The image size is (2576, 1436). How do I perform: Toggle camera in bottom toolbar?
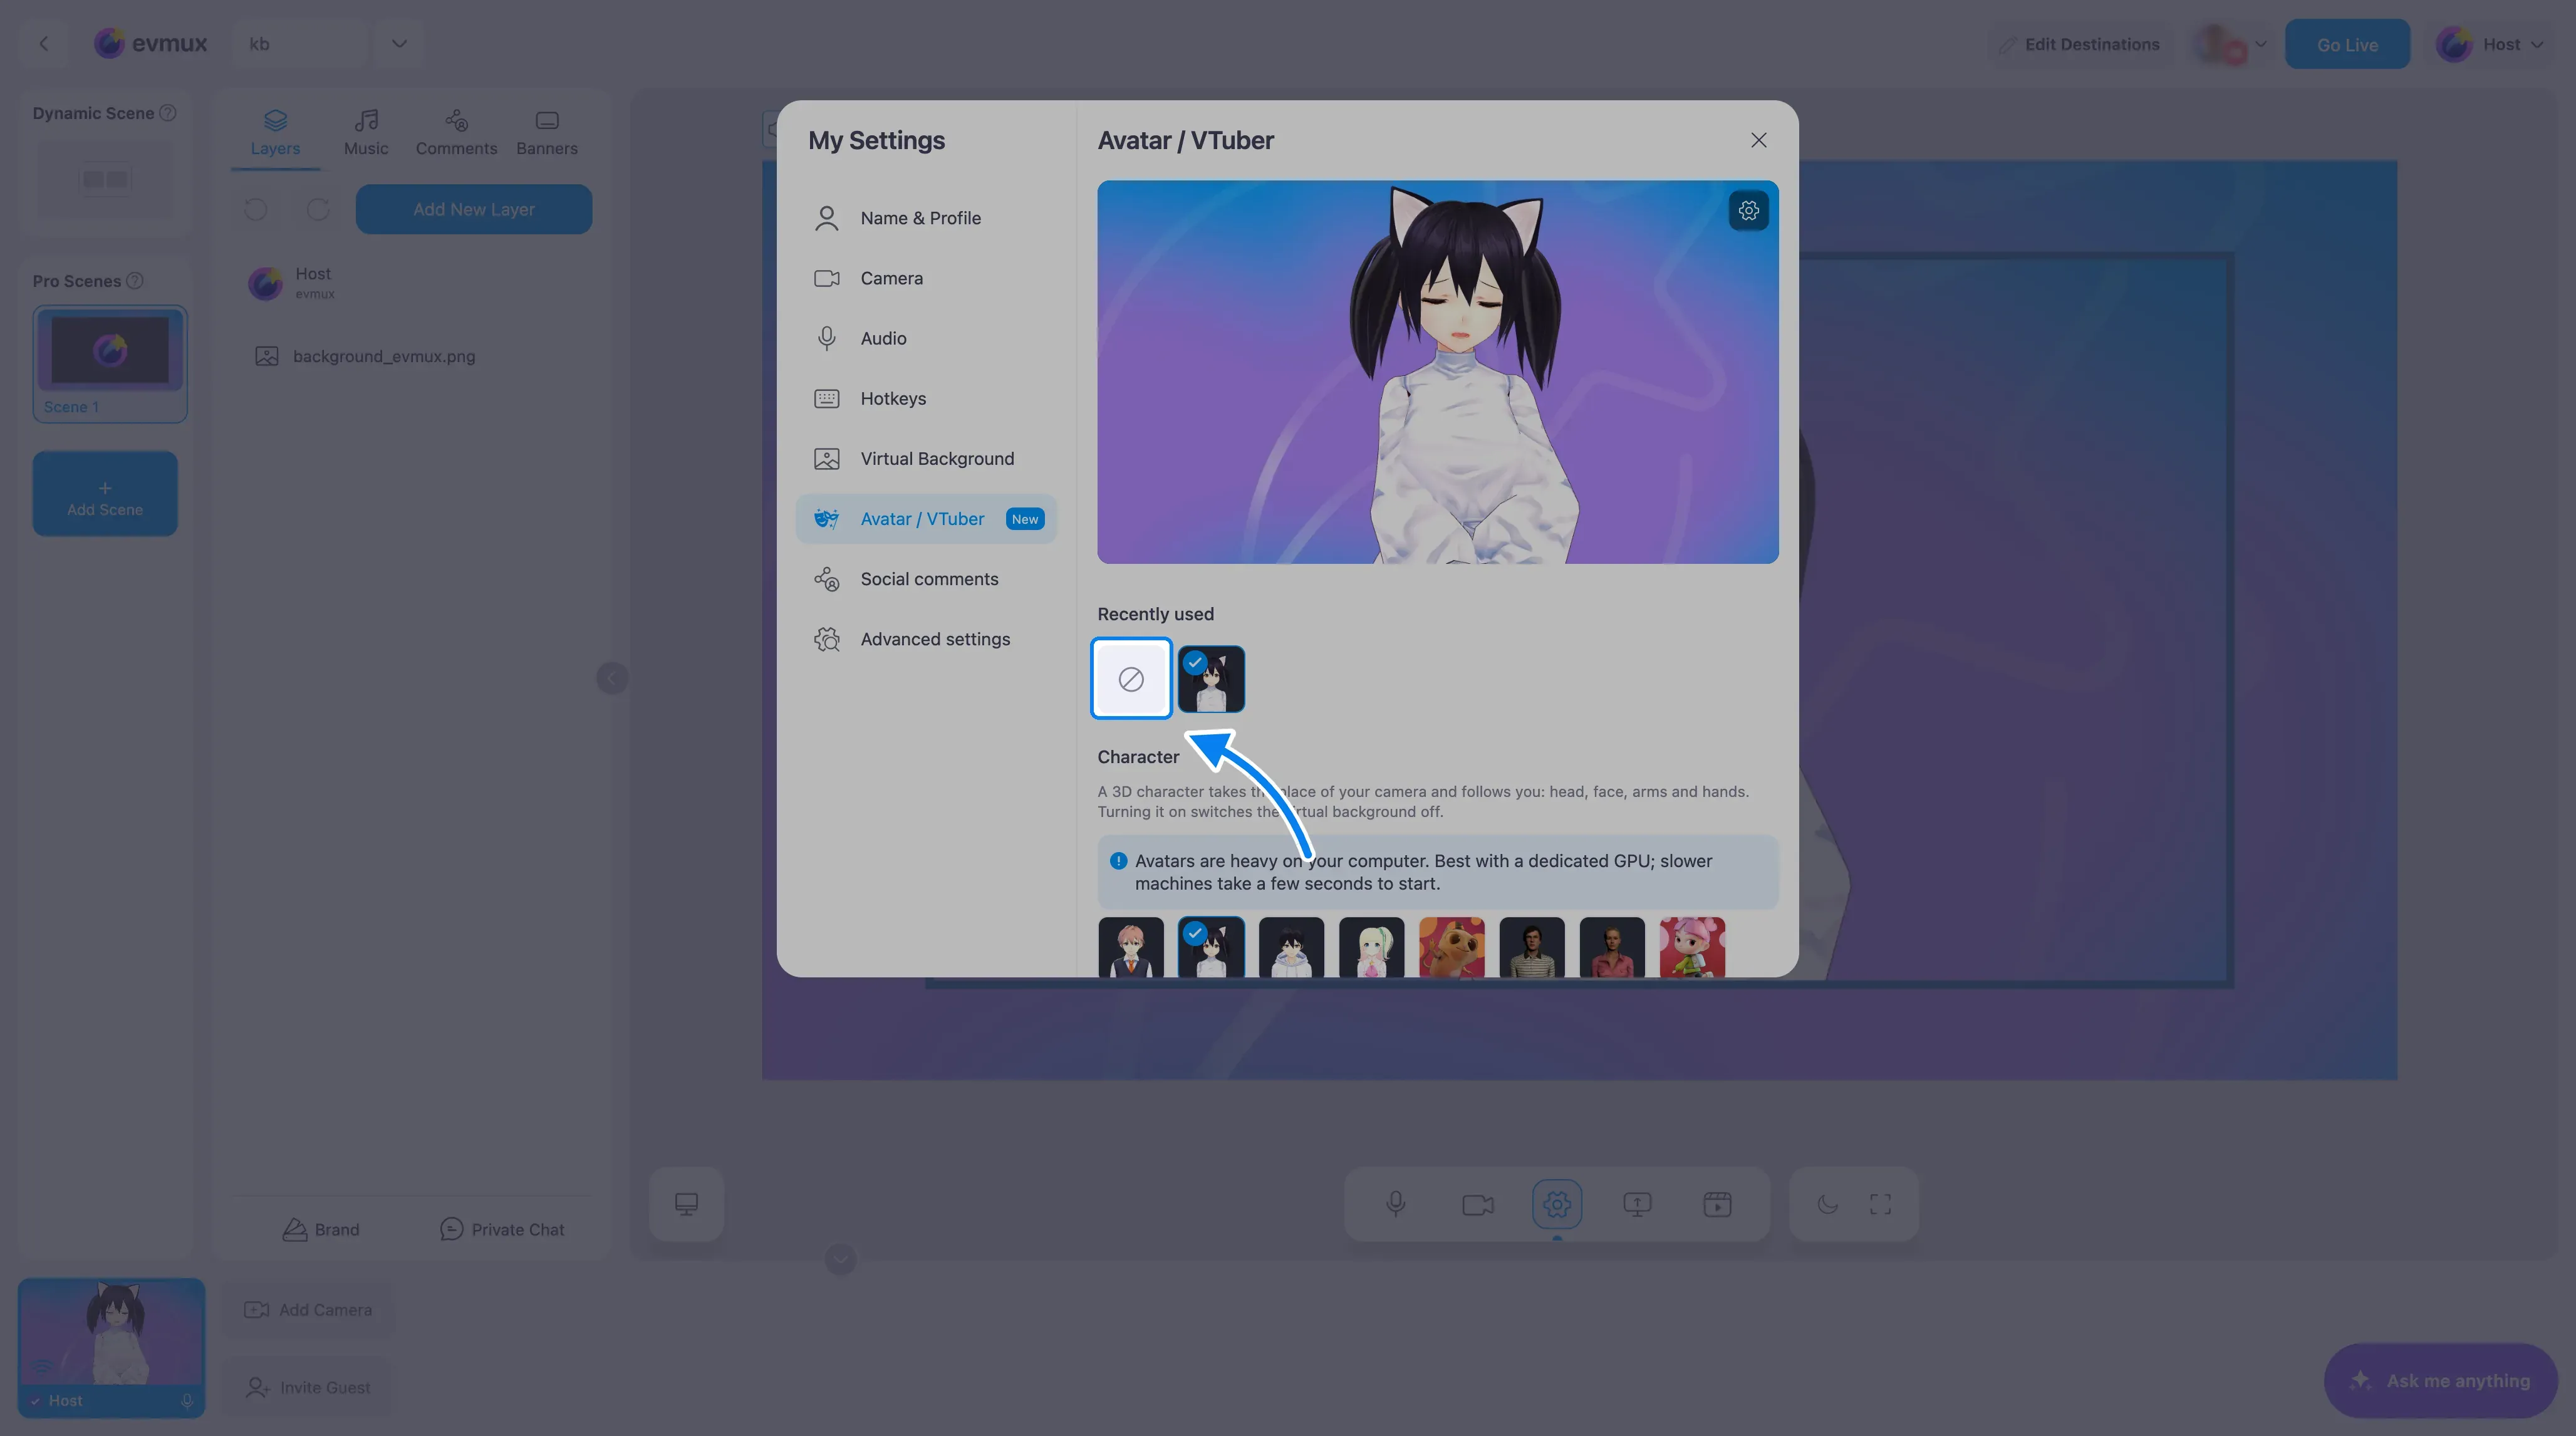click(1477, 1204)
